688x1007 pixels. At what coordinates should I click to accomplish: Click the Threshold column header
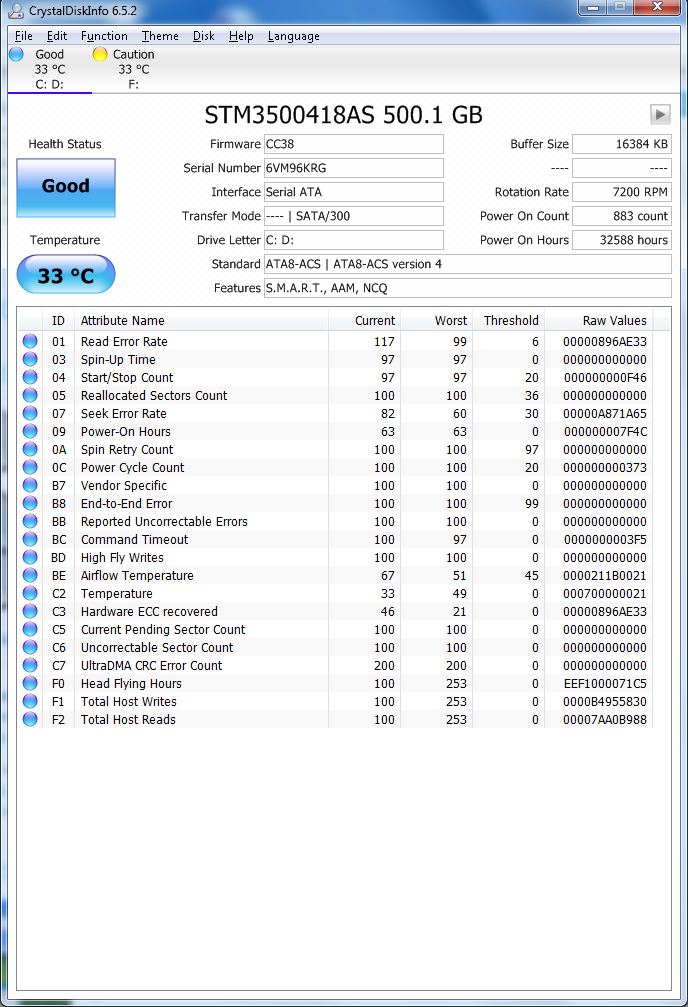(508, 320)
